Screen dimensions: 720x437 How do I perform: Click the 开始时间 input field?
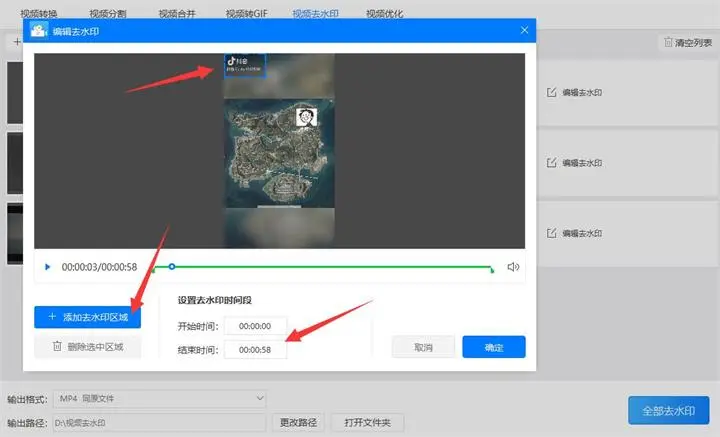255,326
